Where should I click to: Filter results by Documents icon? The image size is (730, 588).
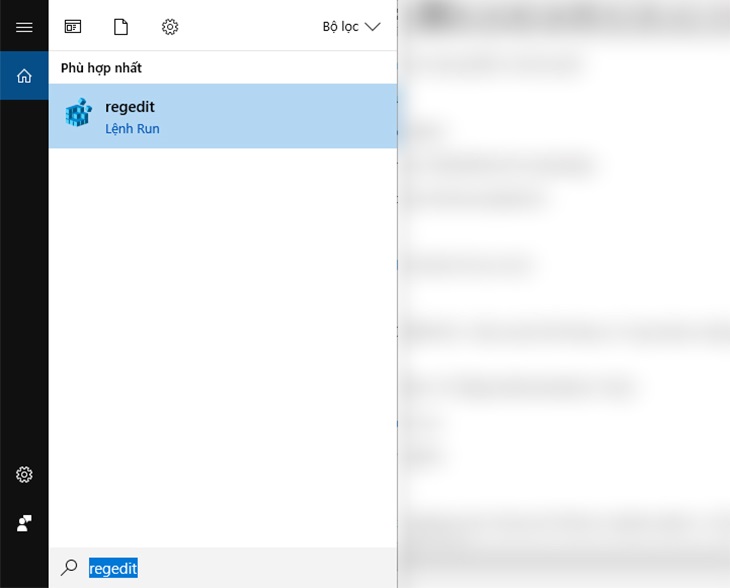tap(121, 27)
